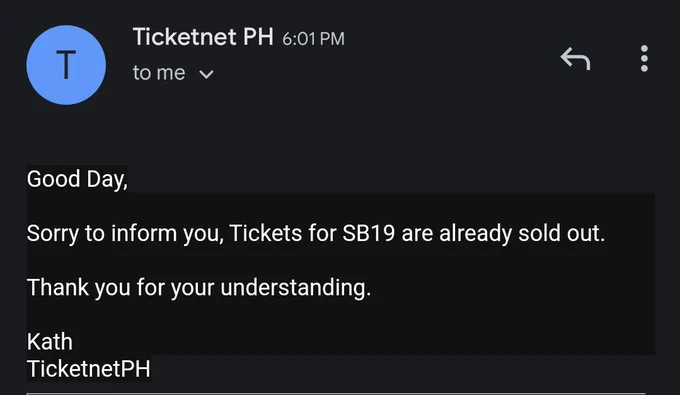Tap the 'to me' recipient label
Screen dimensions: 680x395
coord(159,73)
